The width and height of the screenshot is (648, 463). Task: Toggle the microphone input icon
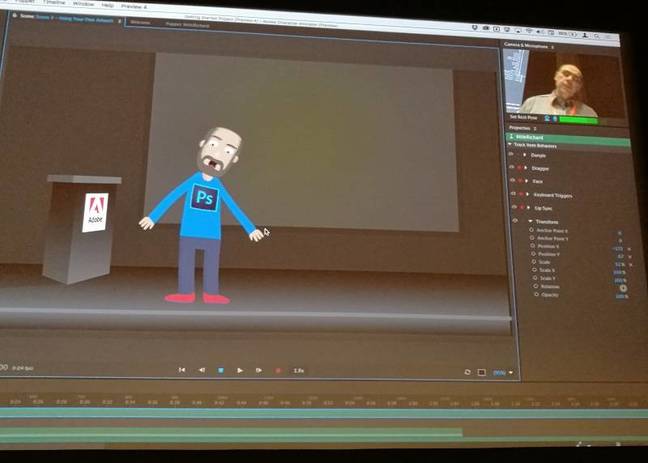pos(555,119)
